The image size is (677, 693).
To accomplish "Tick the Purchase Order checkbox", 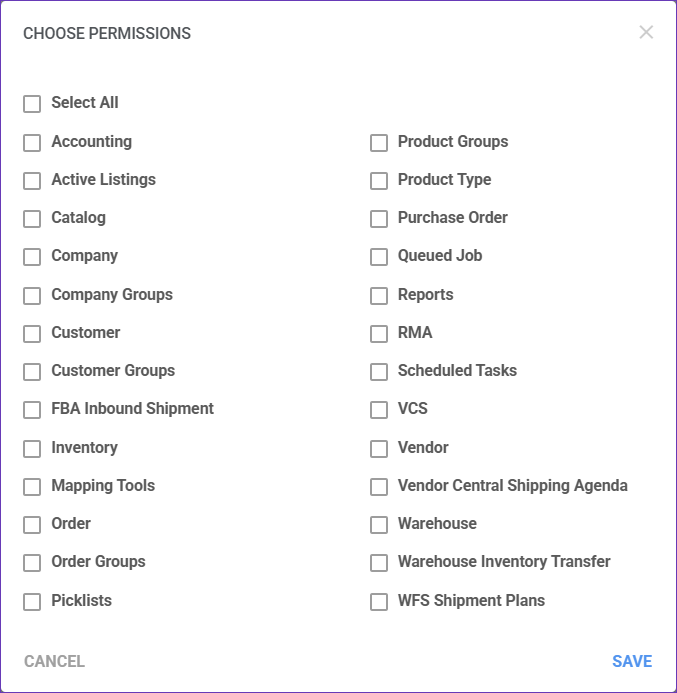I will point(379,219).
